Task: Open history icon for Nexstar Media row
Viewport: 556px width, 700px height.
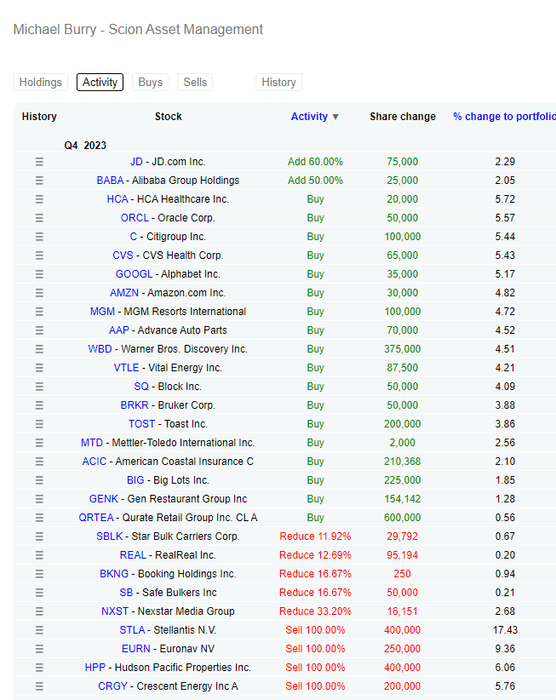Action: 39,612
